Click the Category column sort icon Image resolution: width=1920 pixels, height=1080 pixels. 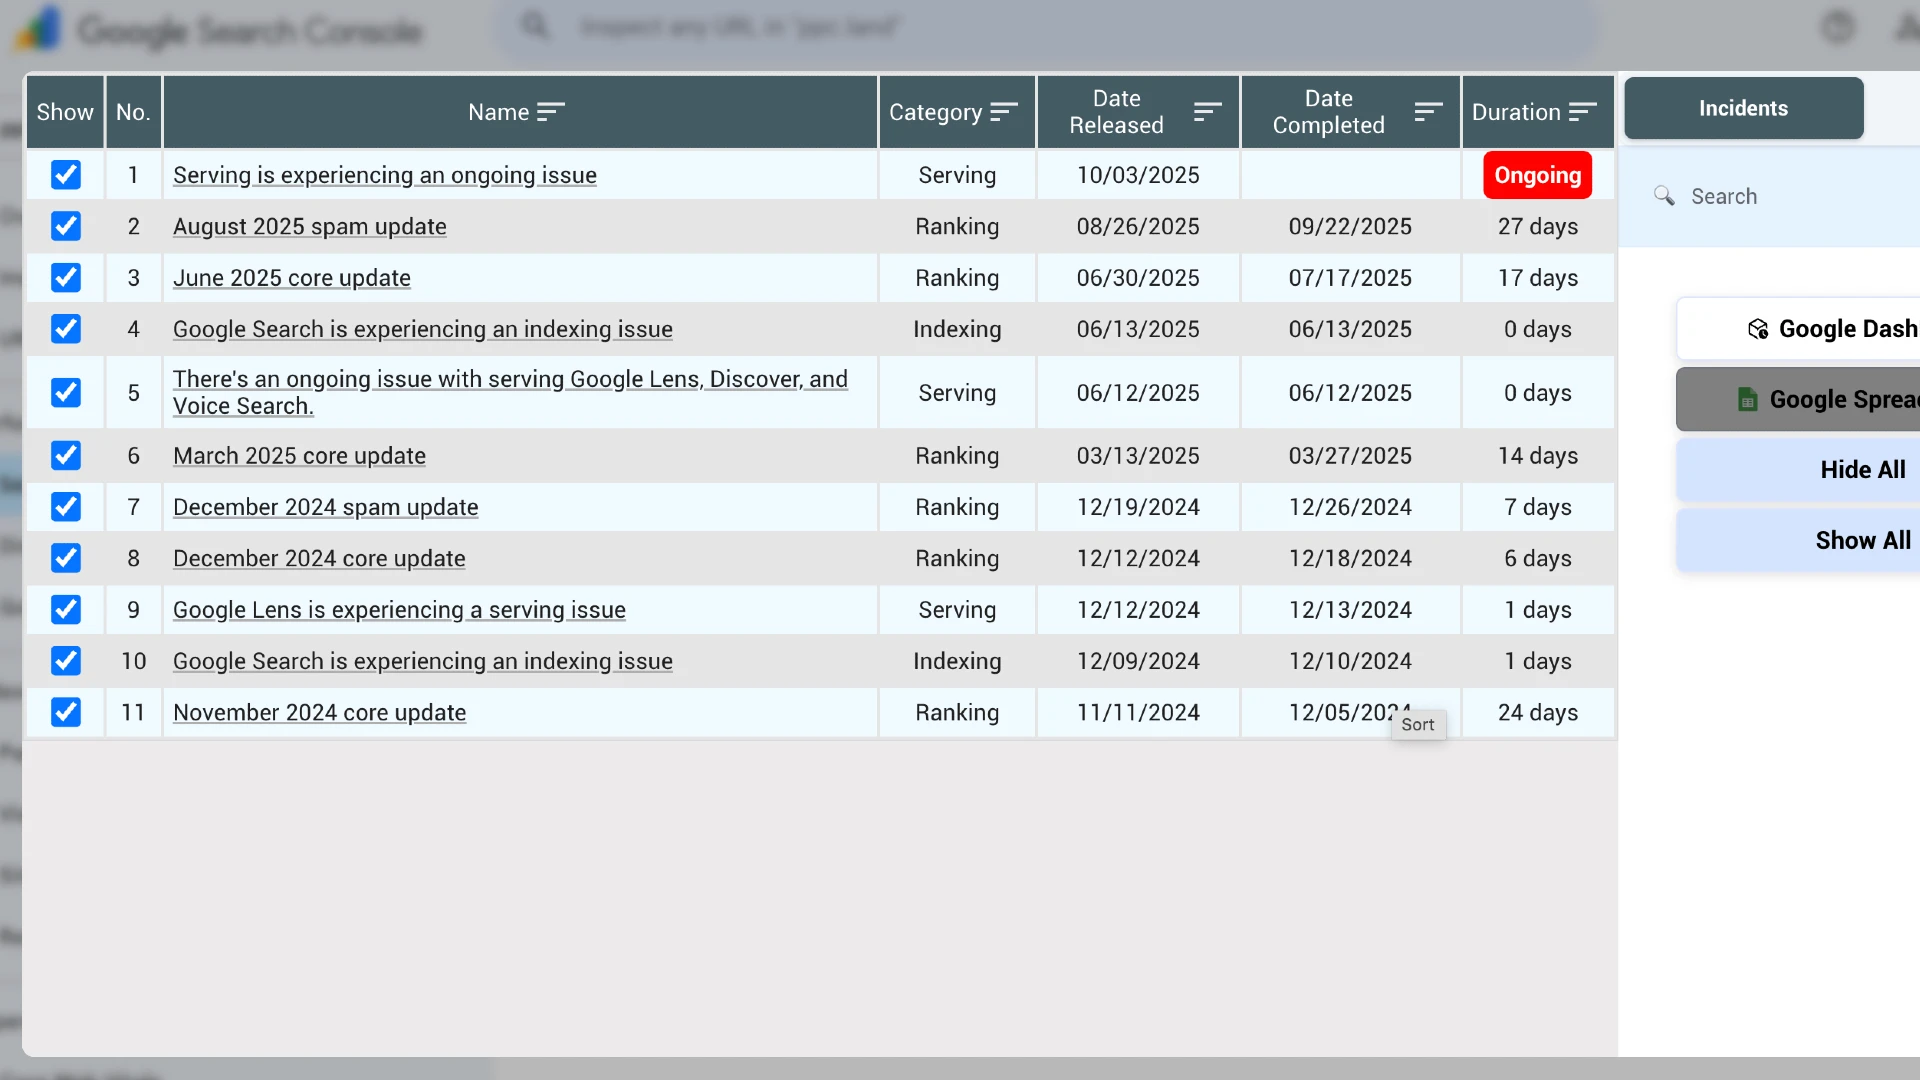click(x=1003, y=112)
